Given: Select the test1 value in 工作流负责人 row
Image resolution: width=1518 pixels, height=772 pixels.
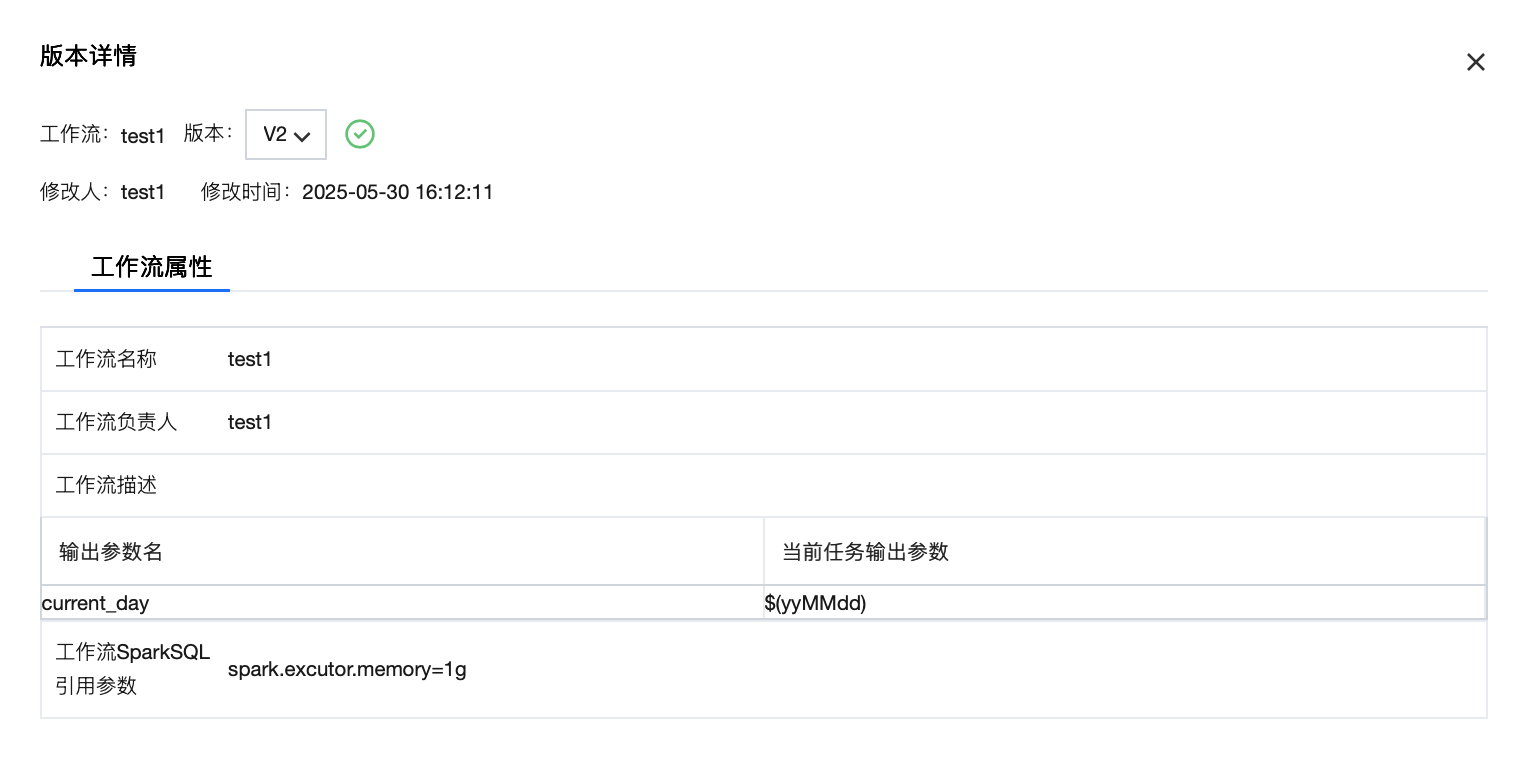Looking at the screenshot, I should coord(250,422).
